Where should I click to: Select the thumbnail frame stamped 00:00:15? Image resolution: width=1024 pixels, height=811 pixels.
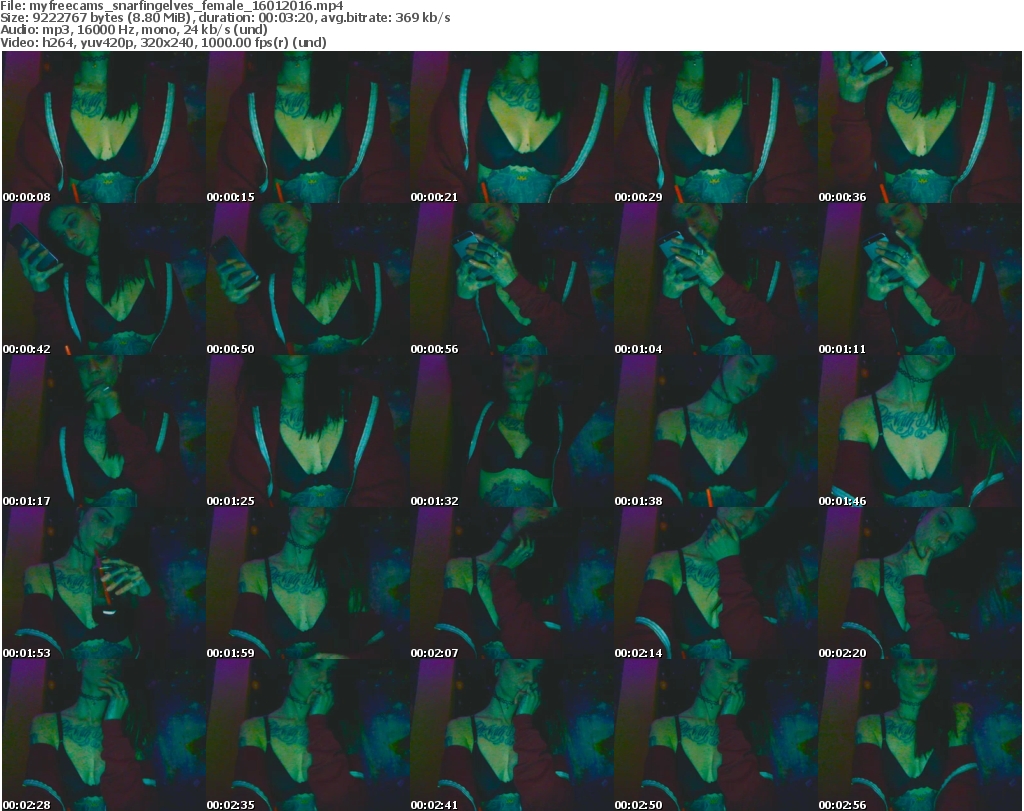308,127
